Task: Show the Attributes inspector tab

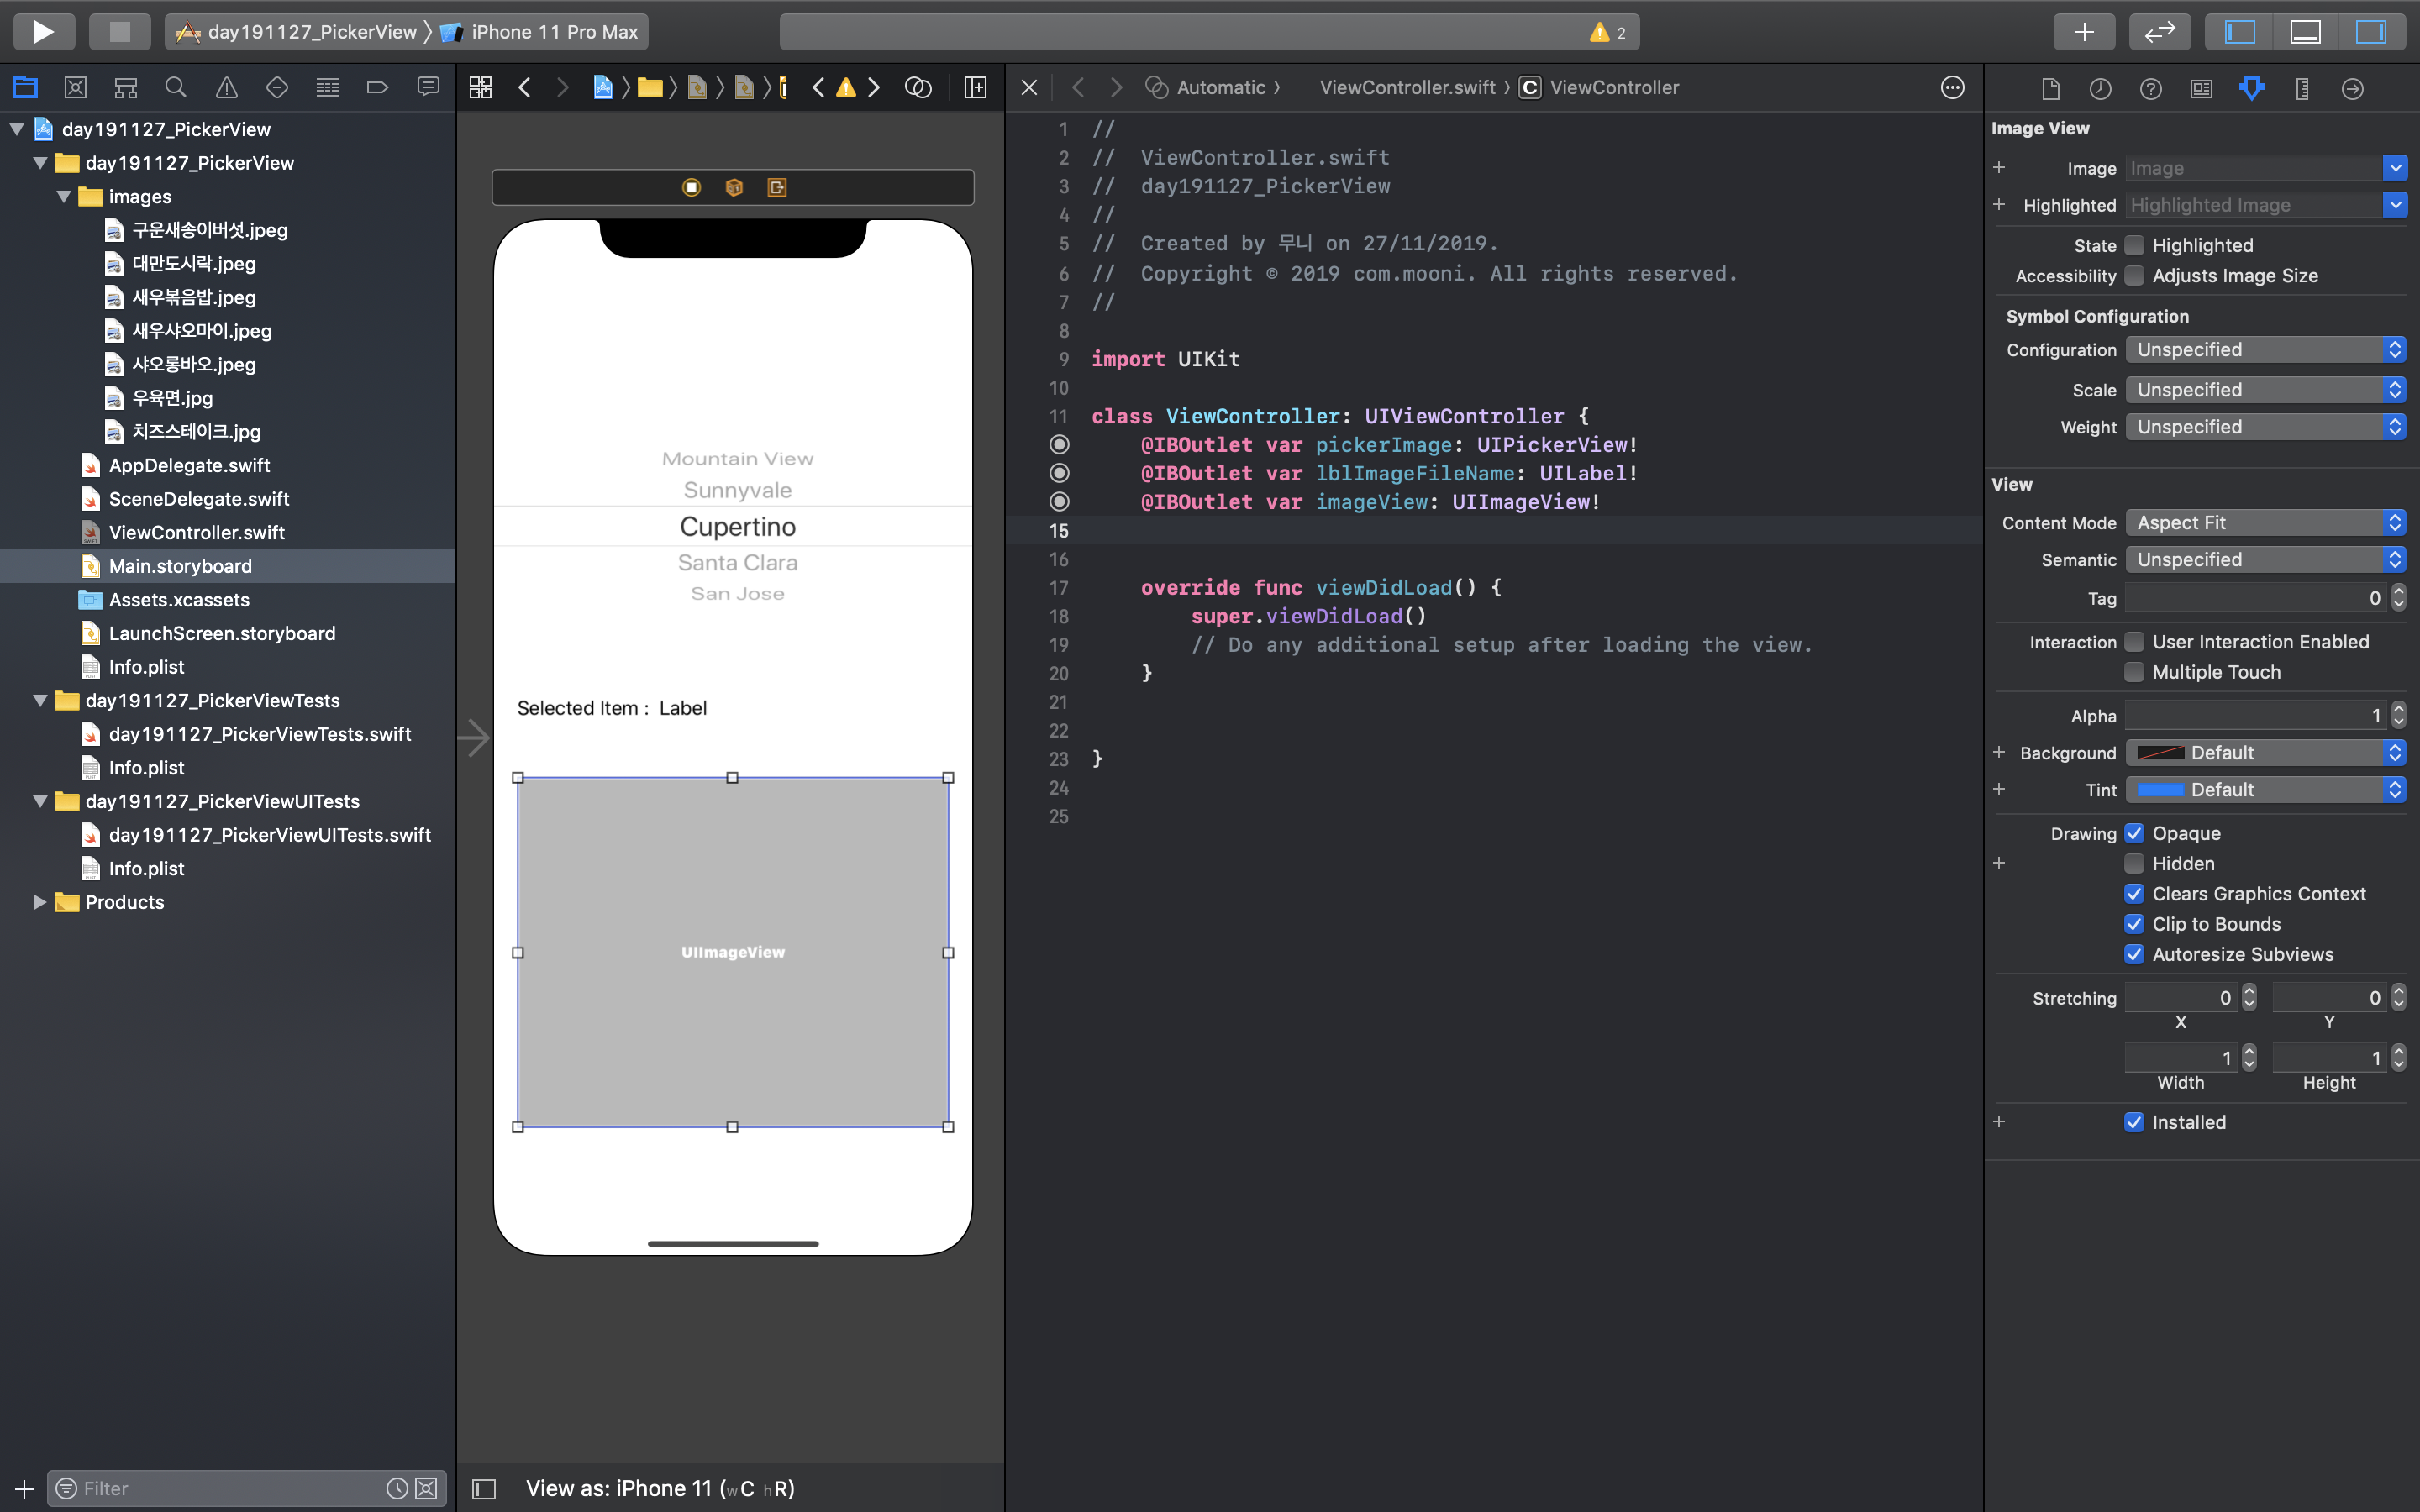Action: (2251, 88)
